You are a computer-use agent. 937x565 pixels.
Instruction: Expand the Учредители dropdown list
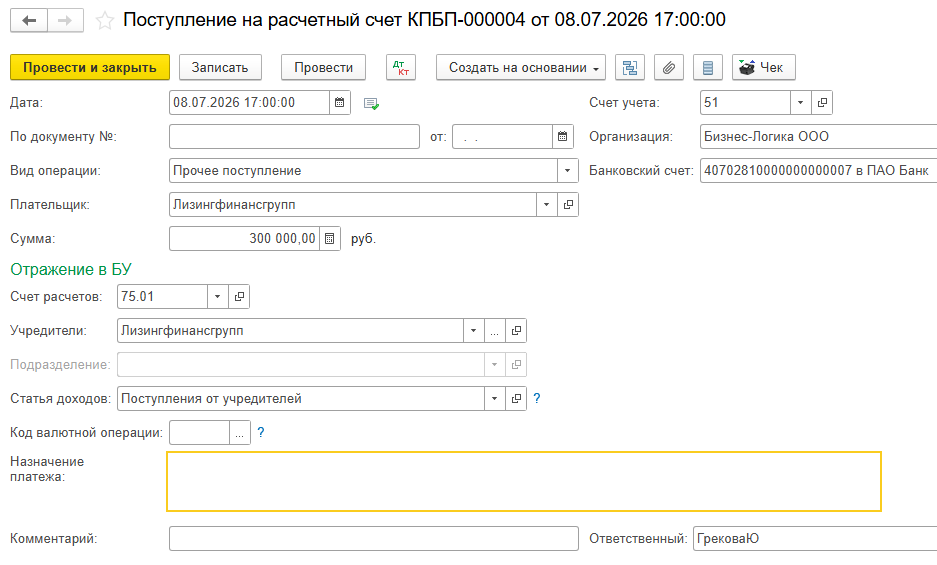click(473, 331)
